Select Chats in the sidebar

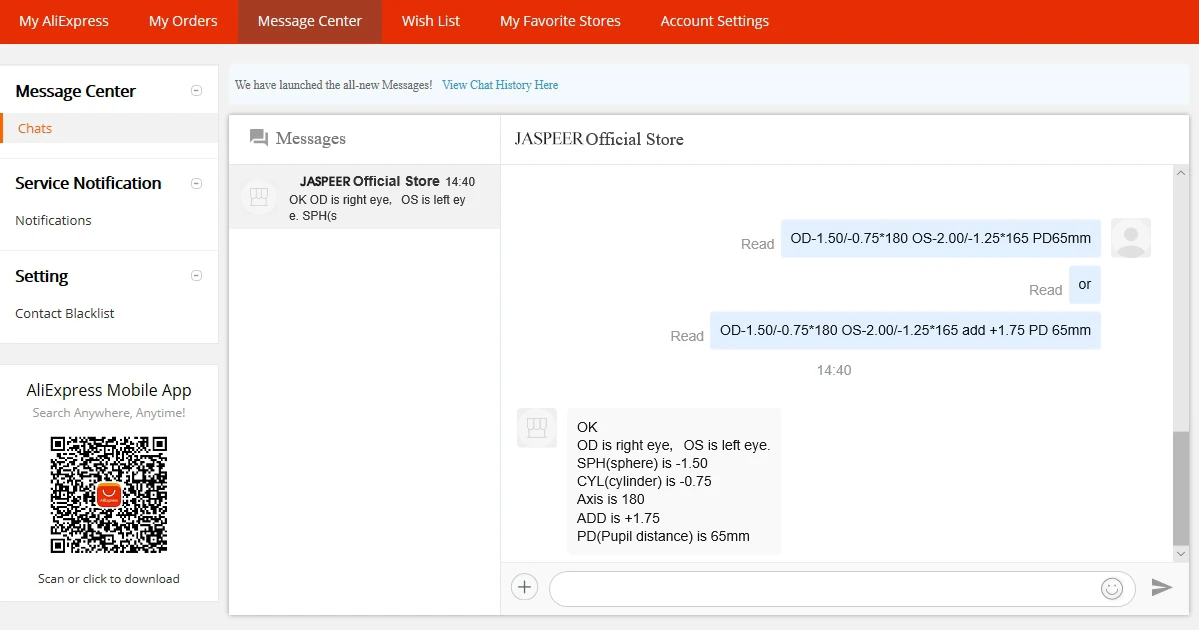[x=109, y=128]
